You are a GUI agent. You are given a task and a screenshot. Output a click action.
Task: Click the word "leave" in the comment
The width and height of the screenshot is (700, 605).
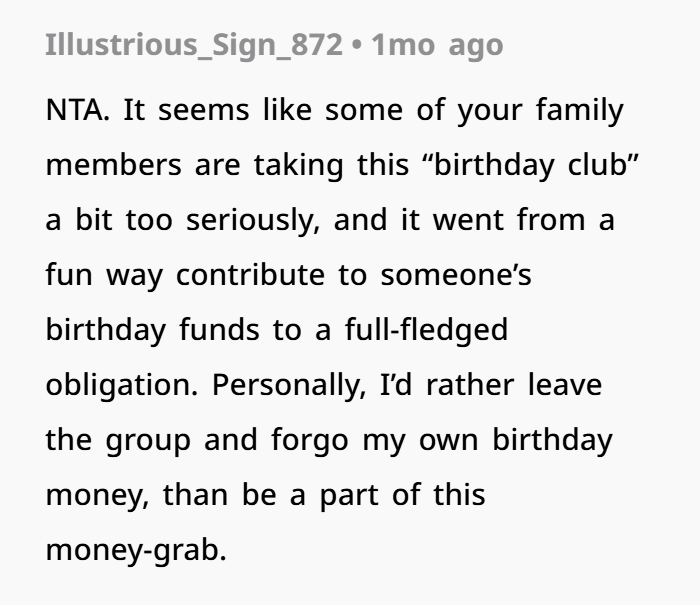tap(564, 386)
